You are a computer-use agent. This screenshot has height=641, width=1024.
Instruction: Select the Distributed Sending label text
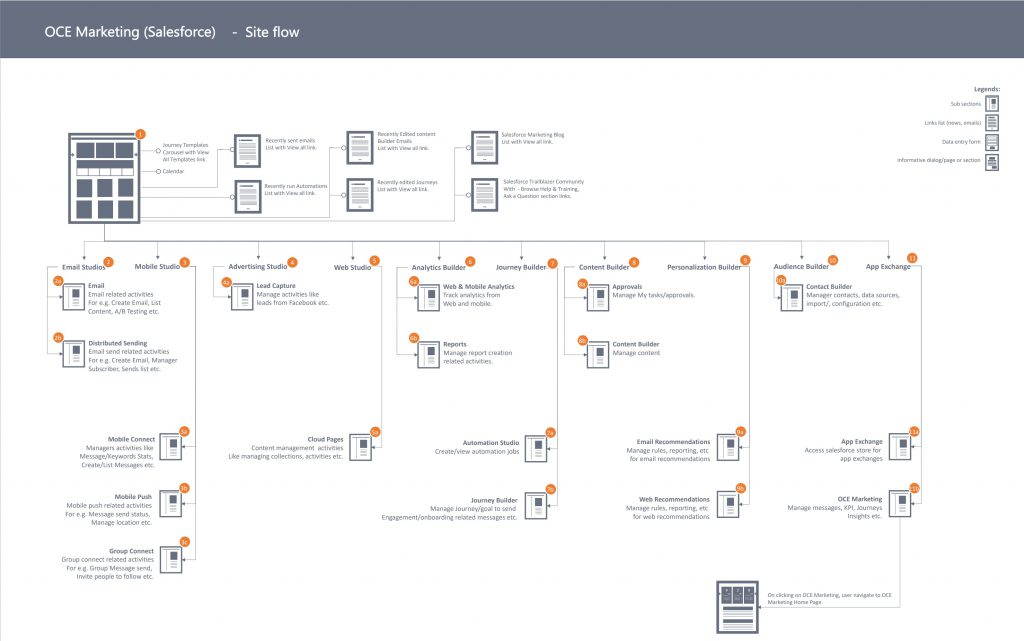(x=118, y=343)
